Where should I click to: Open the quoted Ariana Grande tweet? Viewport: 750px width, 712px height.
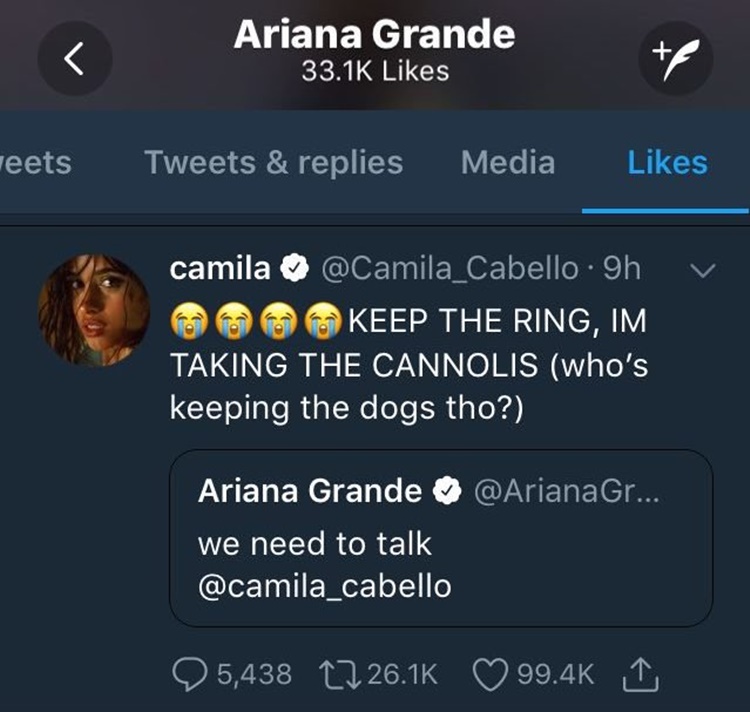(x=440, y=538)
